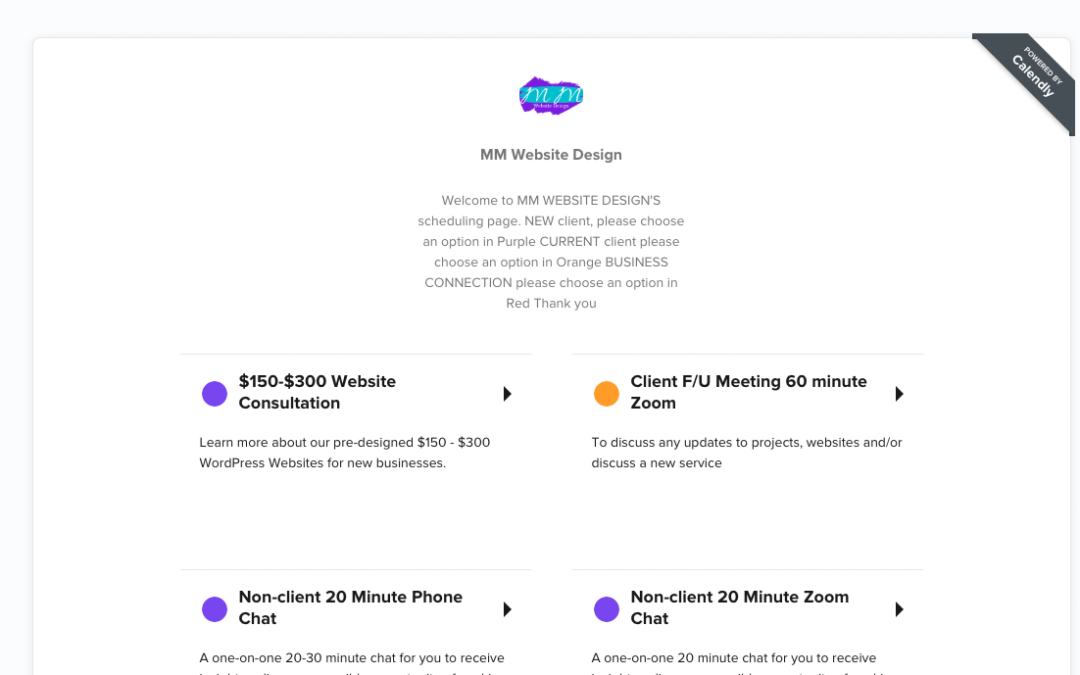The width and height of the screenshot is (1080, 675).
Task: Open $150-$300 Website Consultation event title
Action: (318, 392)
